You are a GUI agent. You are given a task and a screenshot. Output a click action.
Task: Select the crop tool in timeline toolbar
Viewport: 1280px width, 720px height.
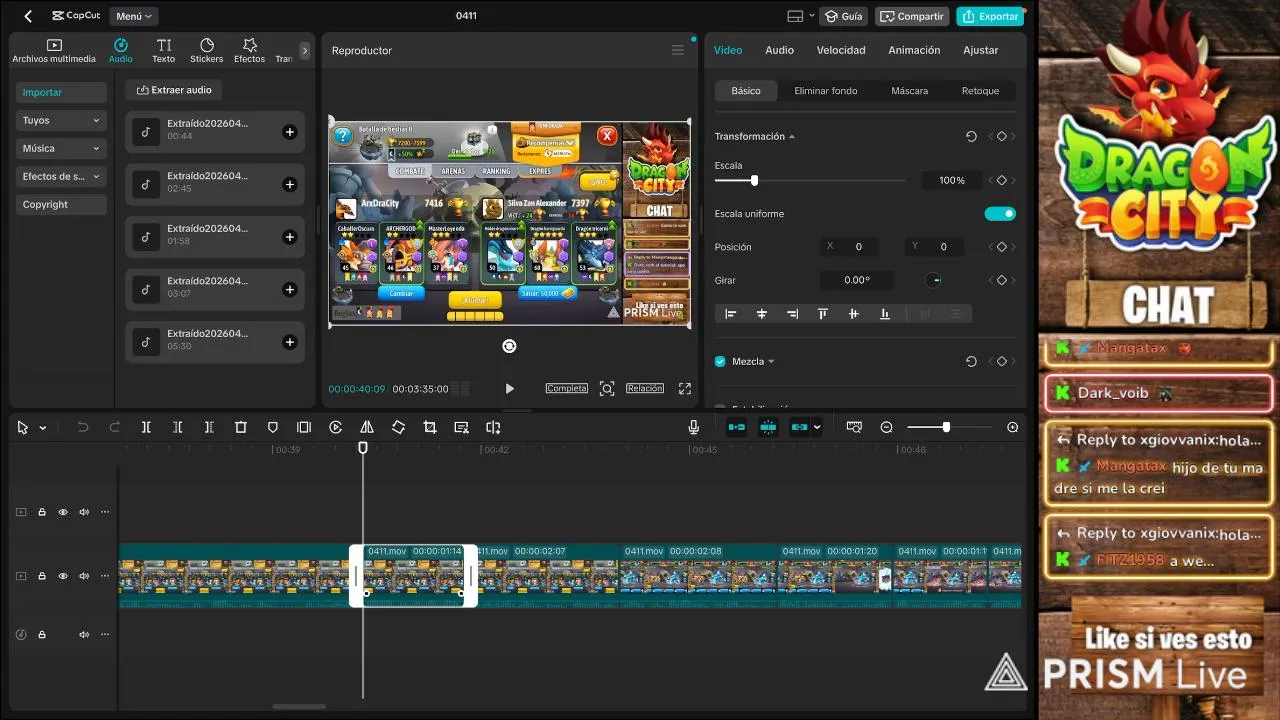[430, 427]
